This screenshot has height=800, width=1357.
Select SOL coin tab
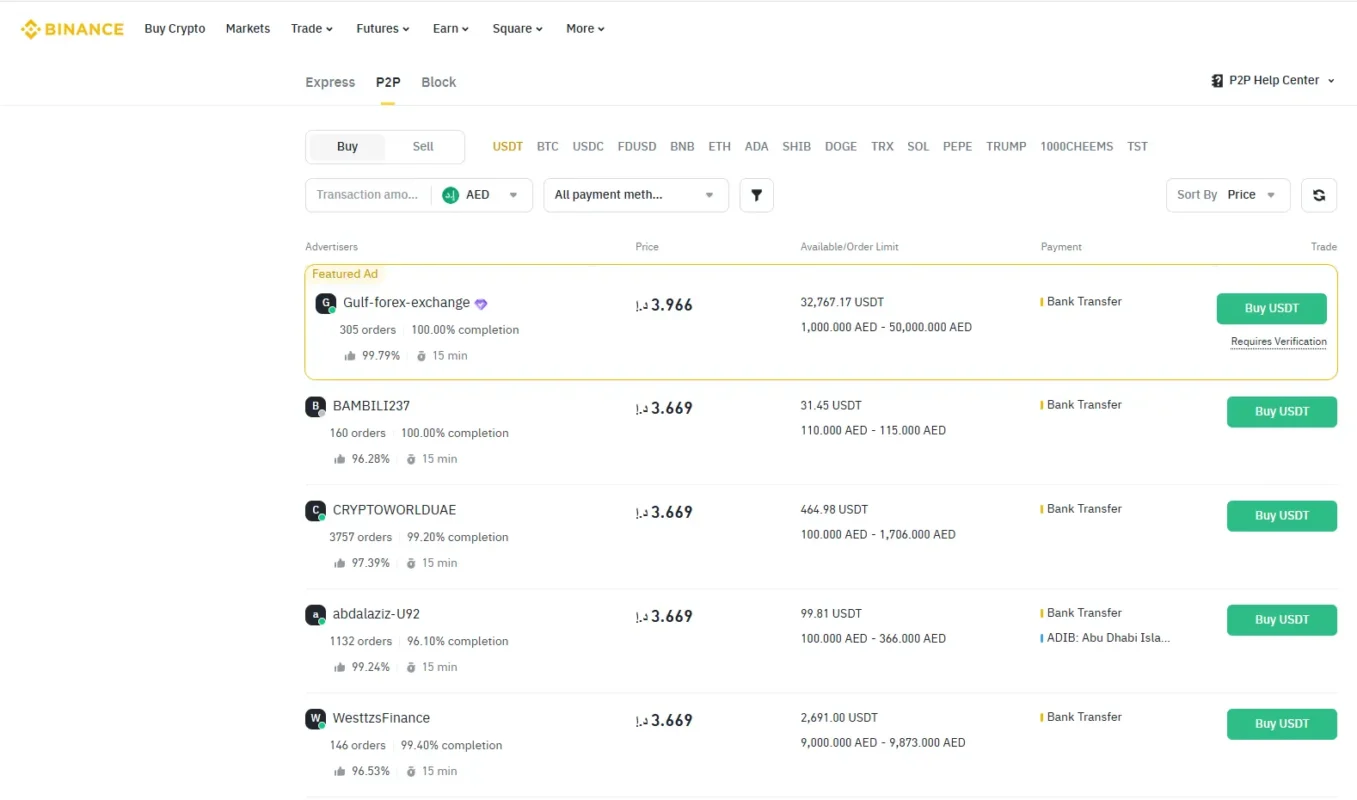click(x=918, y=147)
